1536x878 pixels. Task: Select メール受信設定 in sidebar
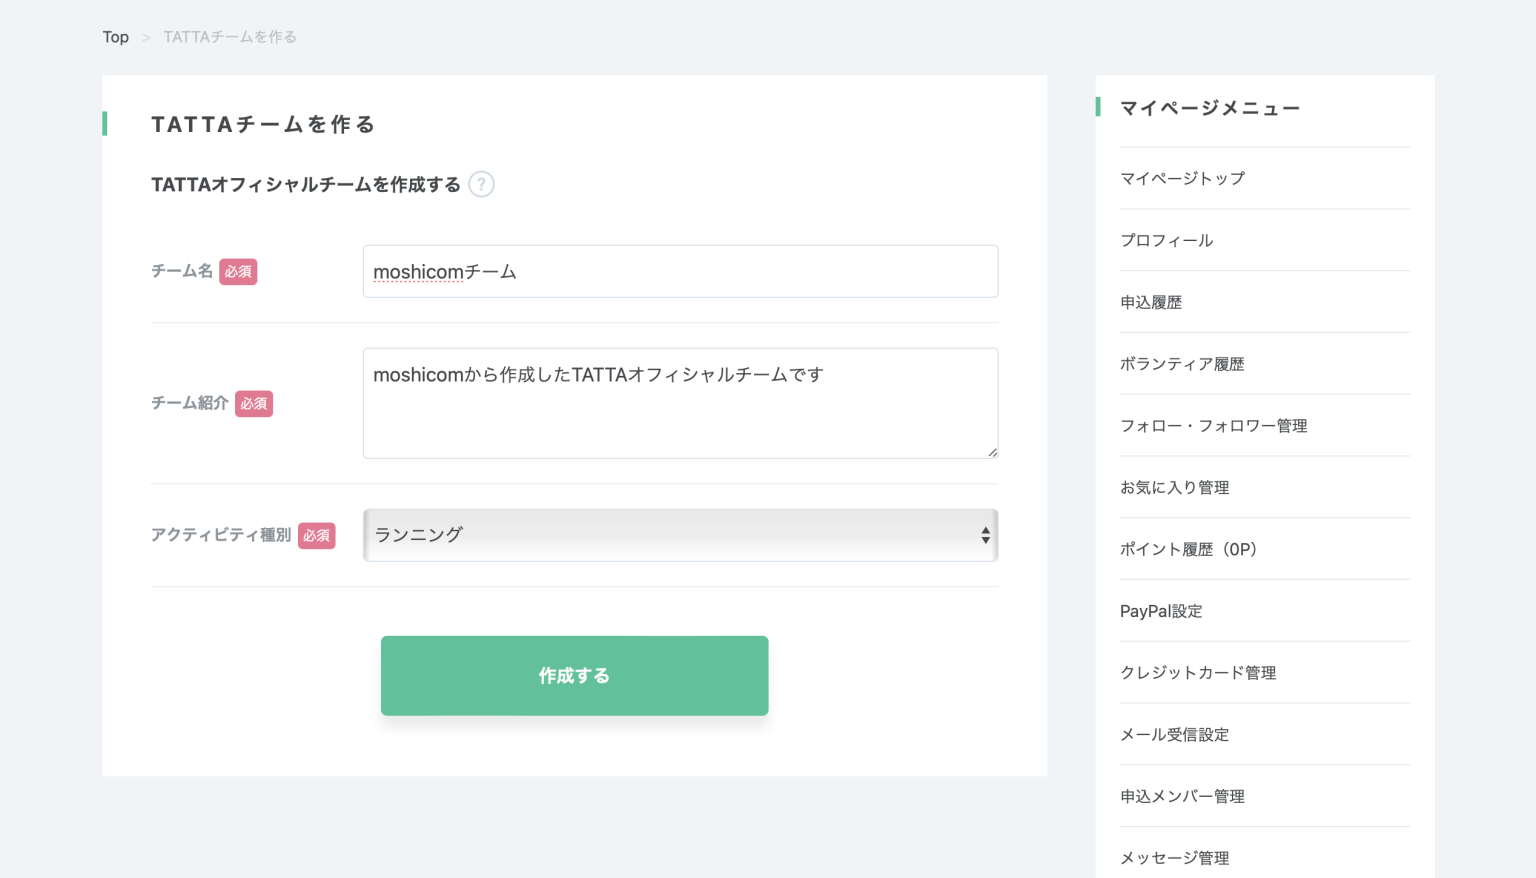[x=1174, y=735]
